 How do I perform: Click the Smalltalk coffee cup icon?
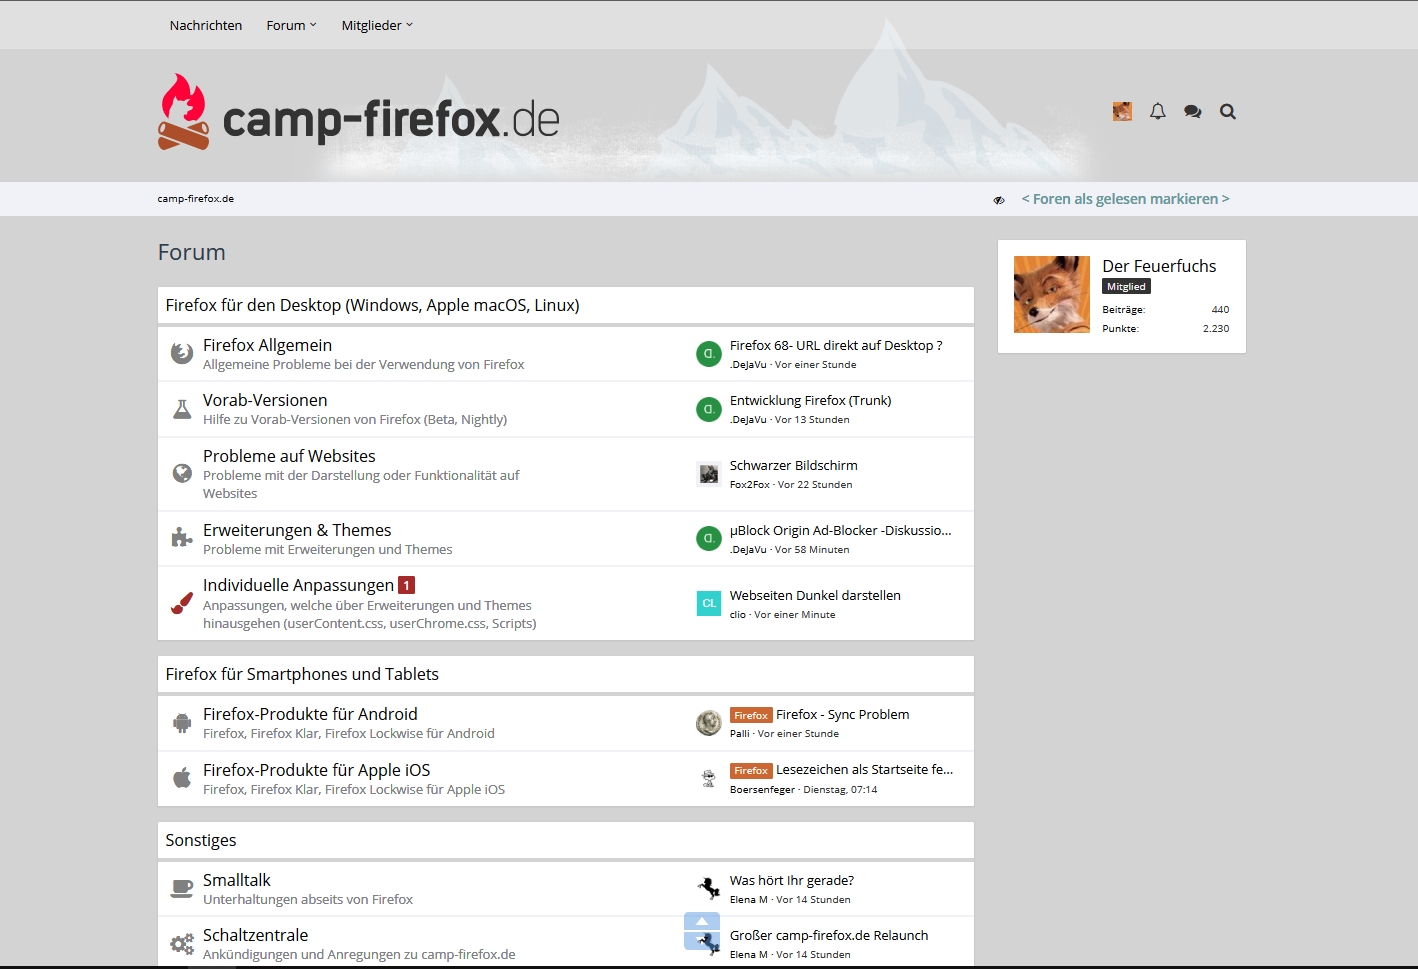pos(181,888)
